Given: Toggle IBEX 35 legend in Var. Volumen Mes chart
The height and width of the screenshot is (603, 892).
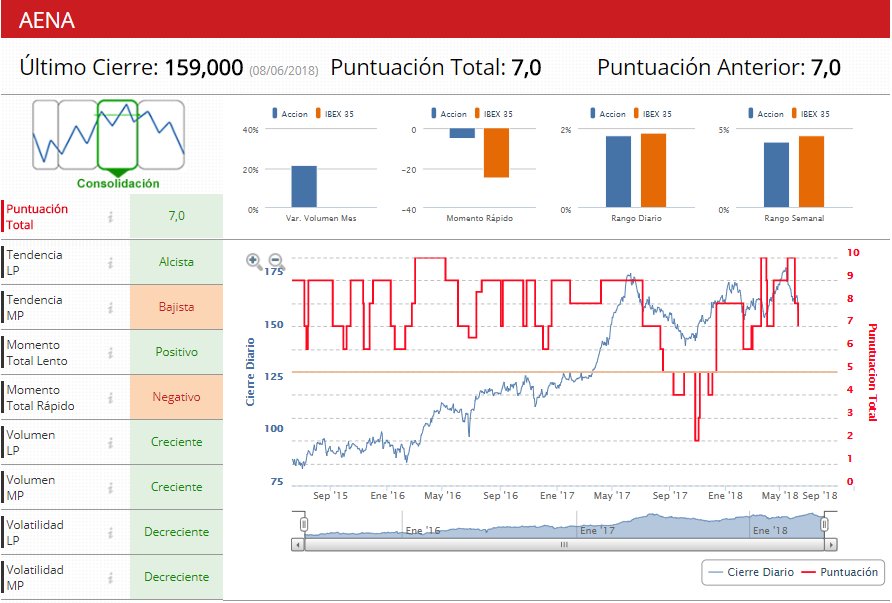Looking at the screenshot, I should tap(335, 114).
